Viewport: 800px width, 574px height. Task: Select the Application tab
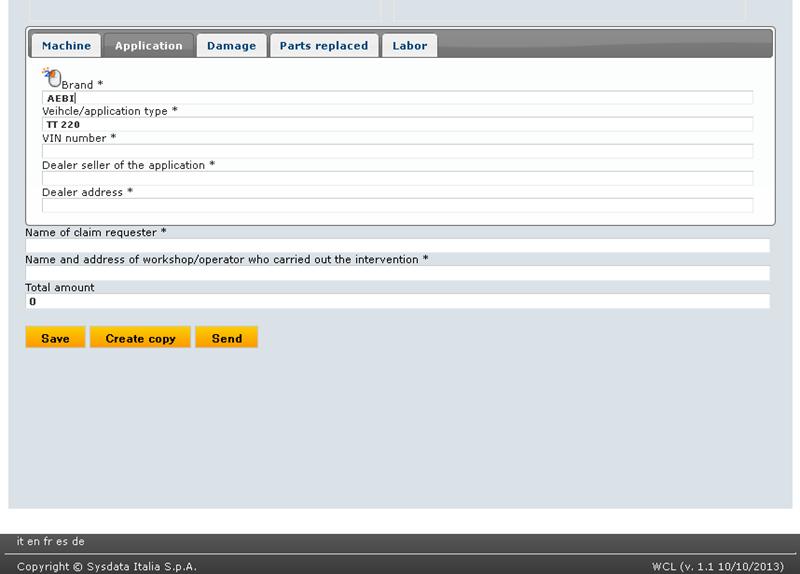(x=148, y=45)
